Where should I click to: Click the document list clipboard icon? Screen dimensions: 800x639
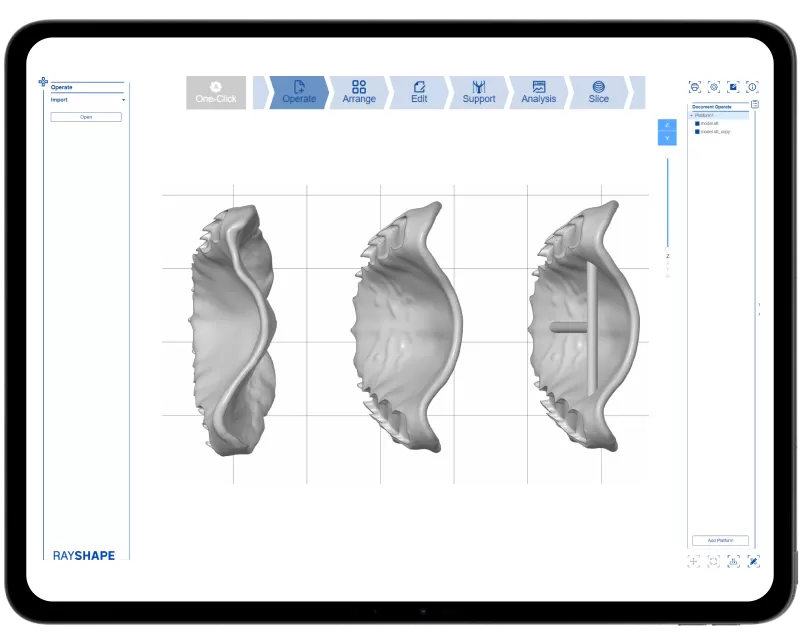tap(755, 104)
